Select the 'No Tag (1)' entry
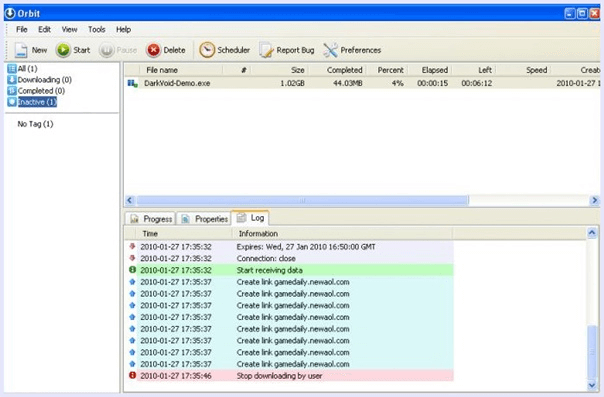 pos(35,124)
